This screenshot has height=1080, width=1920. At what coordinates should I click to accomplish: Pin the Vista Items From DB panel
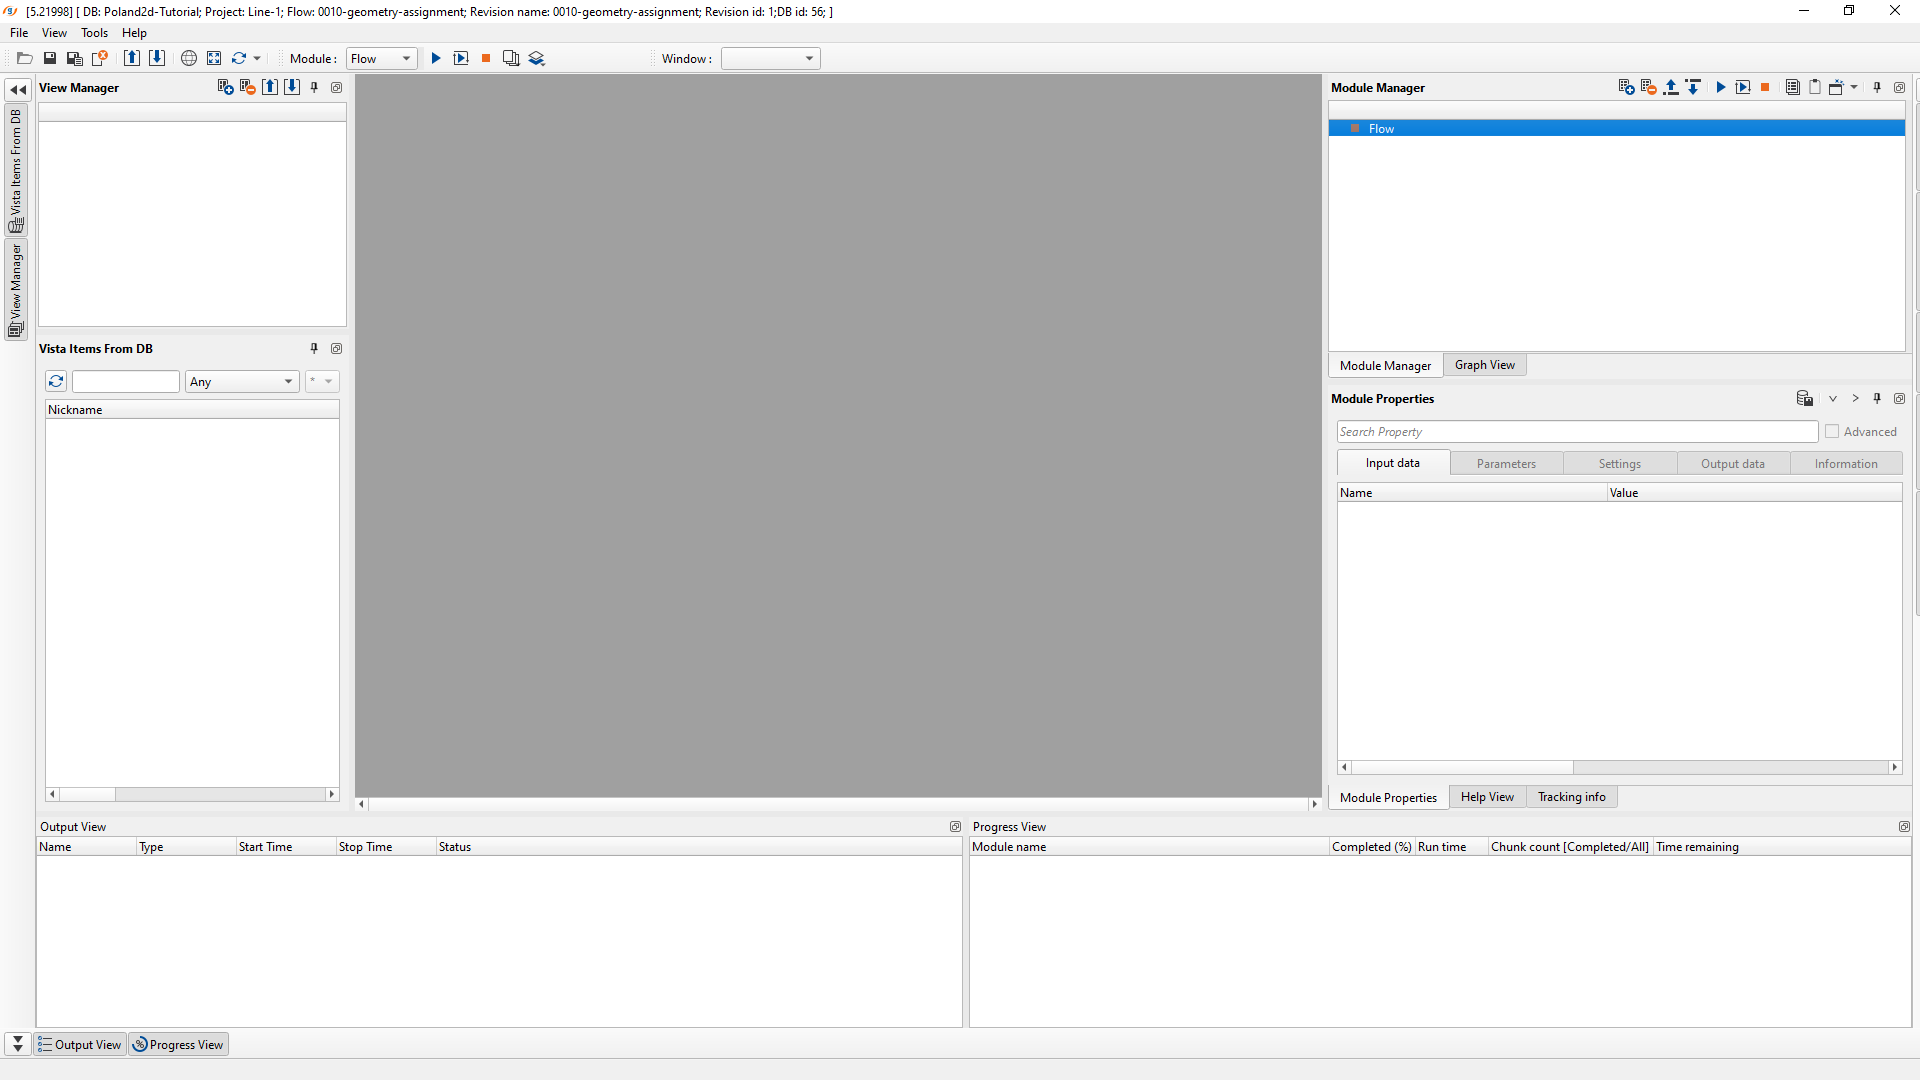314,349
